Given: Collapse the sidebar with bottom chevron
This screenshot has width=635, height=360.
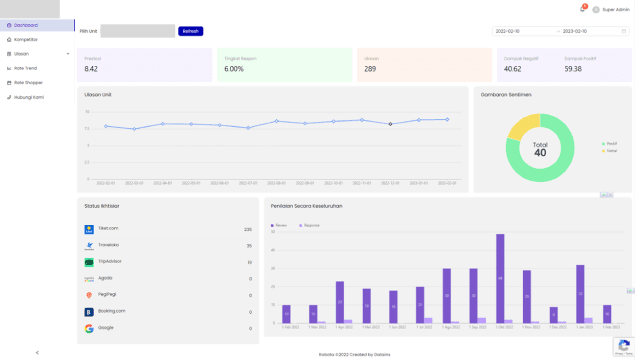Looking at the screenshot, I should [37, 353].
